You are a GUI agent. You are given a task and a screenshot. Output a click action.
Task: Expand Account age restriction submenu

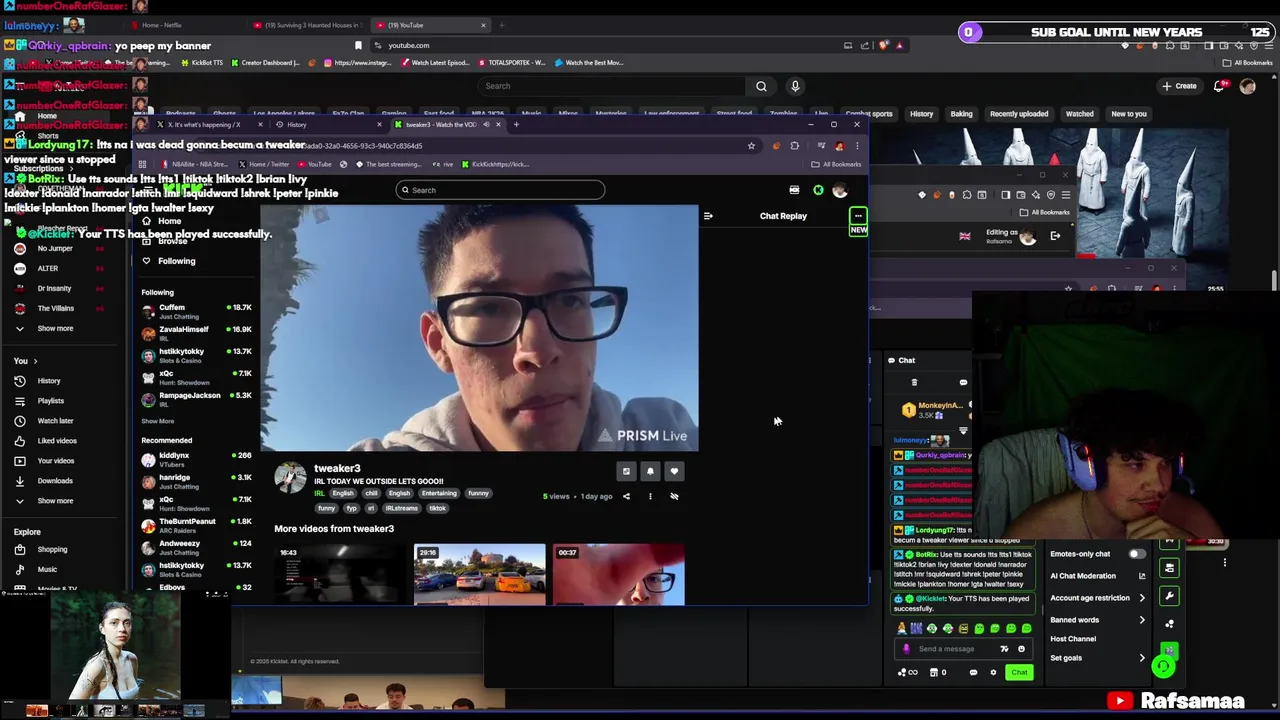click(x=1097, y=598)
